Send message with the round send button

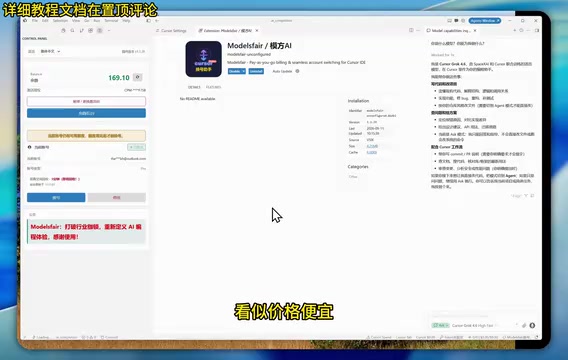[532, 326]
